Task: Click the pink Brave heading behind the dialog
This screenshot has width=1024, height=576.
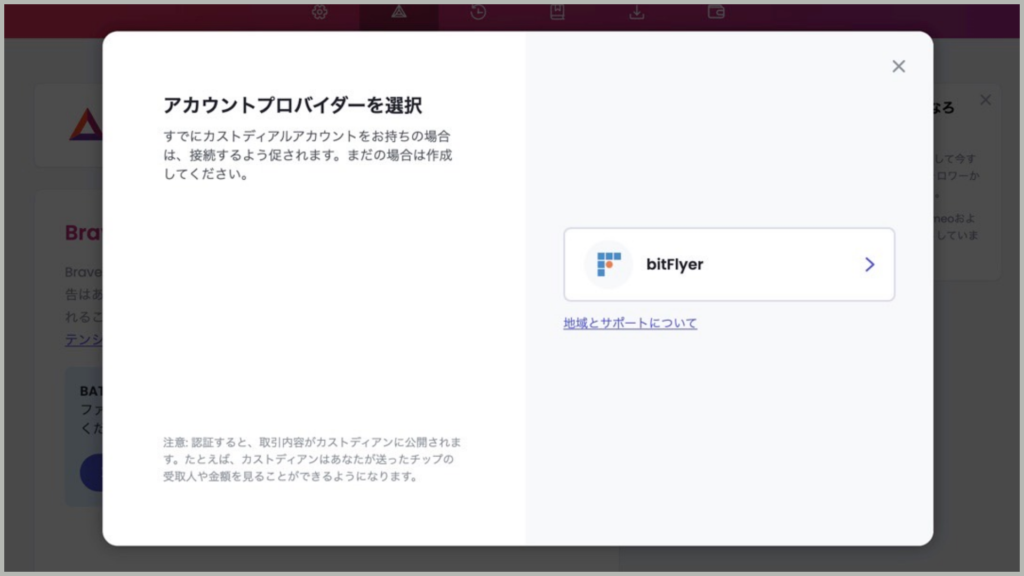Action: [83, 233]
